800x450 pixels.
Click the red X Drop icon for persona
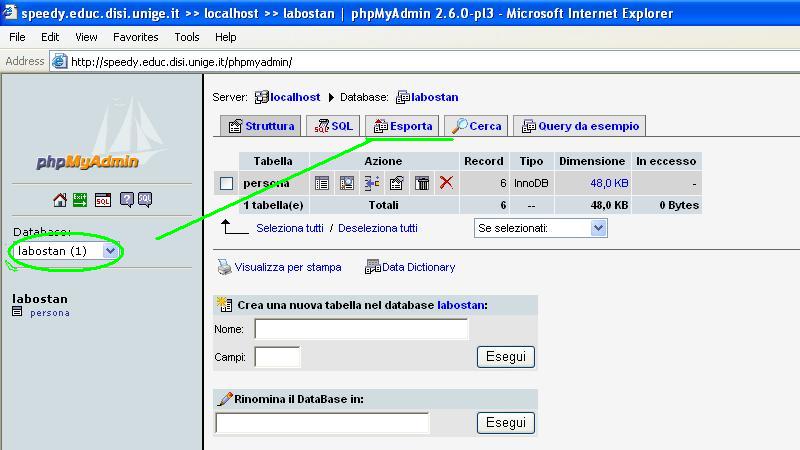[446, 183]
